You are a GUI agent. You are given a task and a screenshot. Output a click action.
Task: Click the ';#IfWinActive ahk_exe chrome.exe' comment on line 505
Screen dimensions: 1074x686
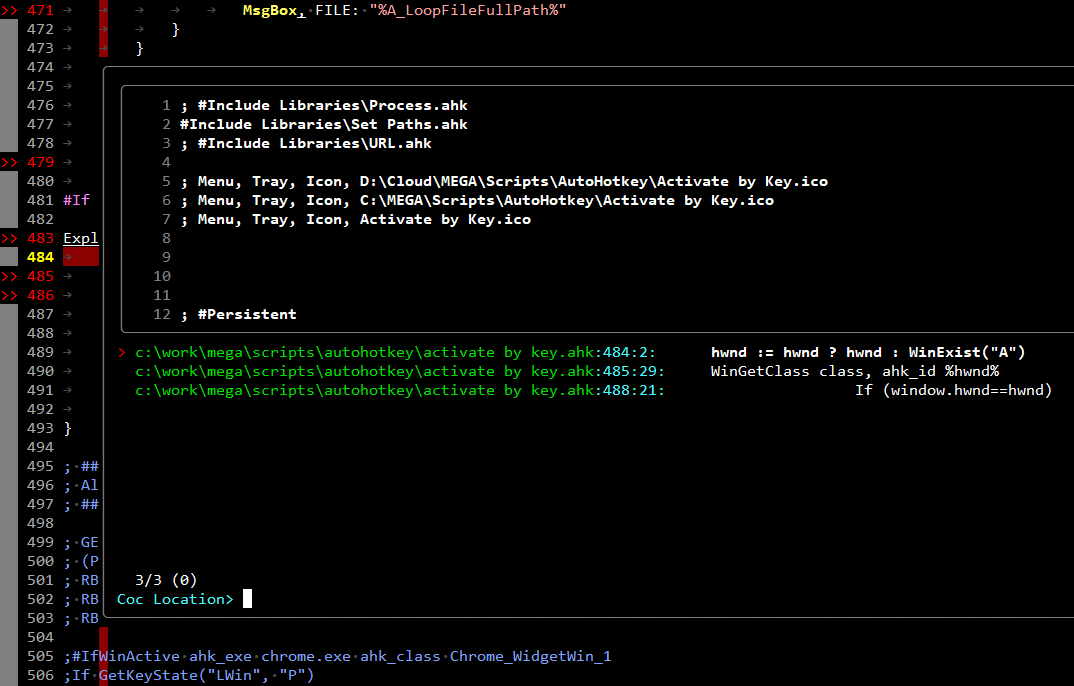tap(337, 656)
